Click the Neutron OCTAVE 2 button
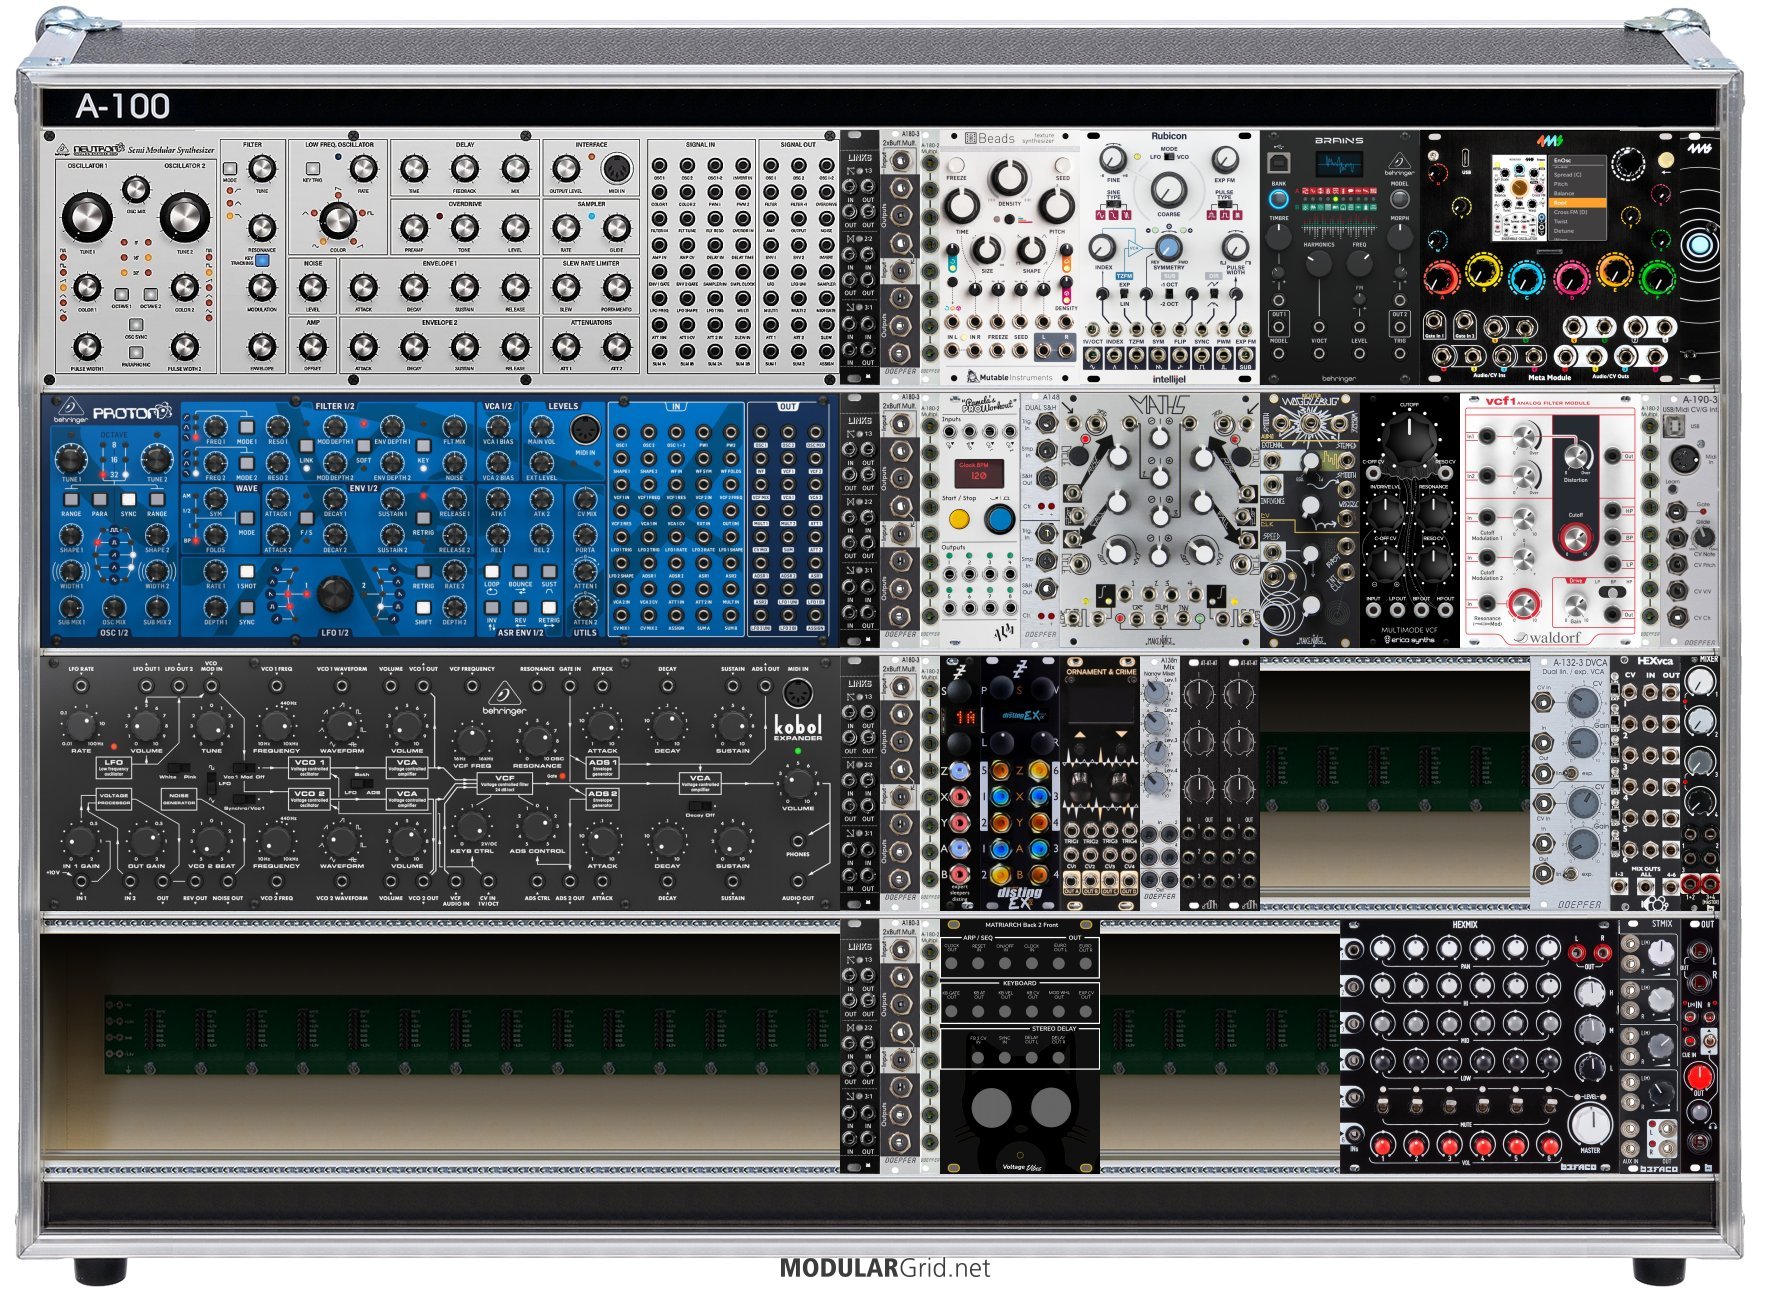The height and width of the screenshot is (1289, 1771). point(151,295)
